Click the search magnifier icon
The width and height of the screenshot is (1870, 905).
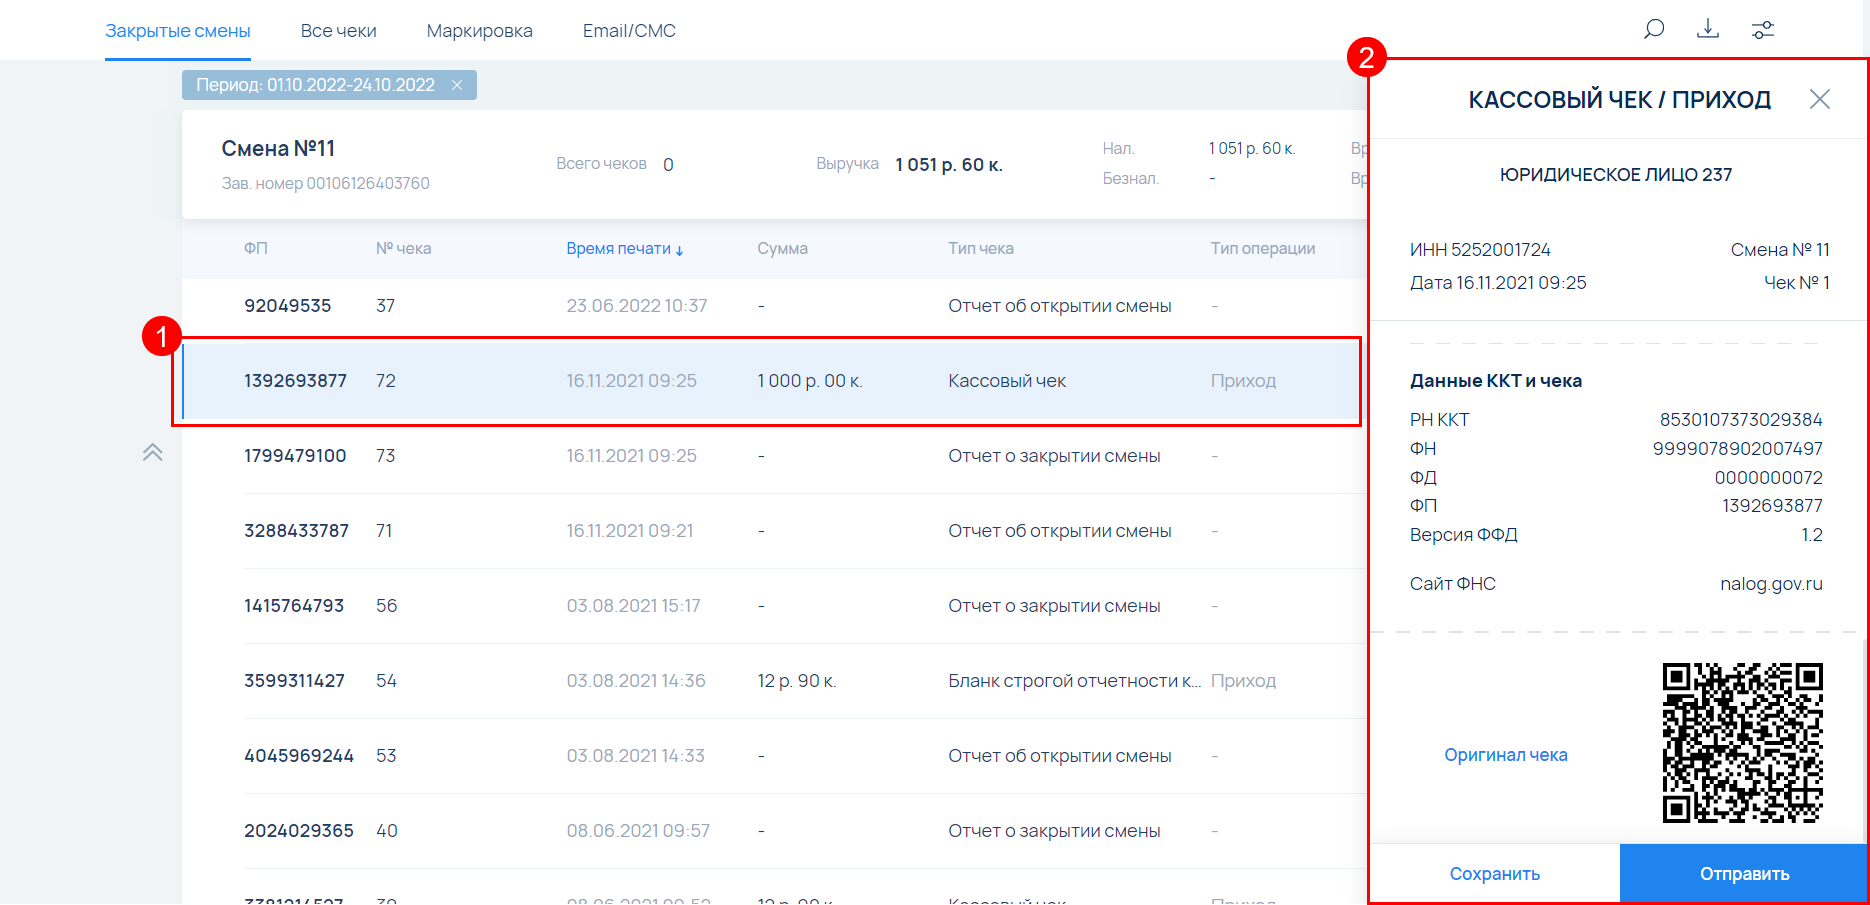1654,29
